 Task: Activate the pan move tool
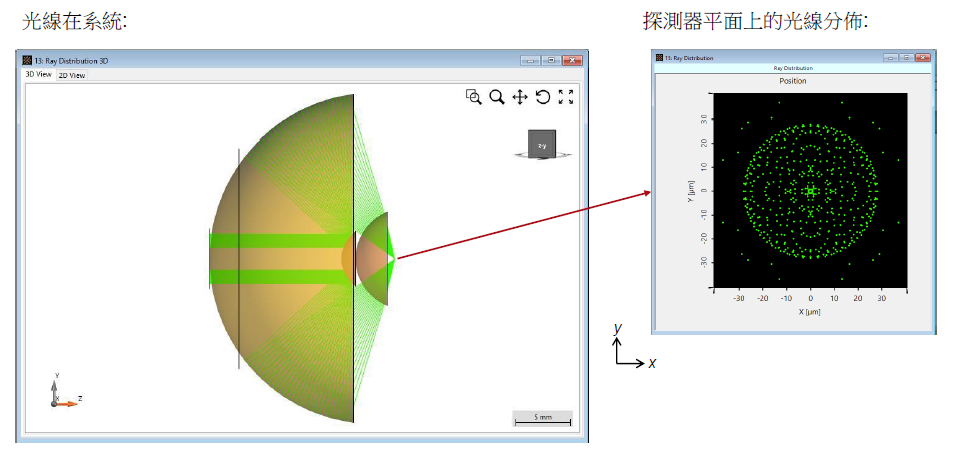pos(520,97)
